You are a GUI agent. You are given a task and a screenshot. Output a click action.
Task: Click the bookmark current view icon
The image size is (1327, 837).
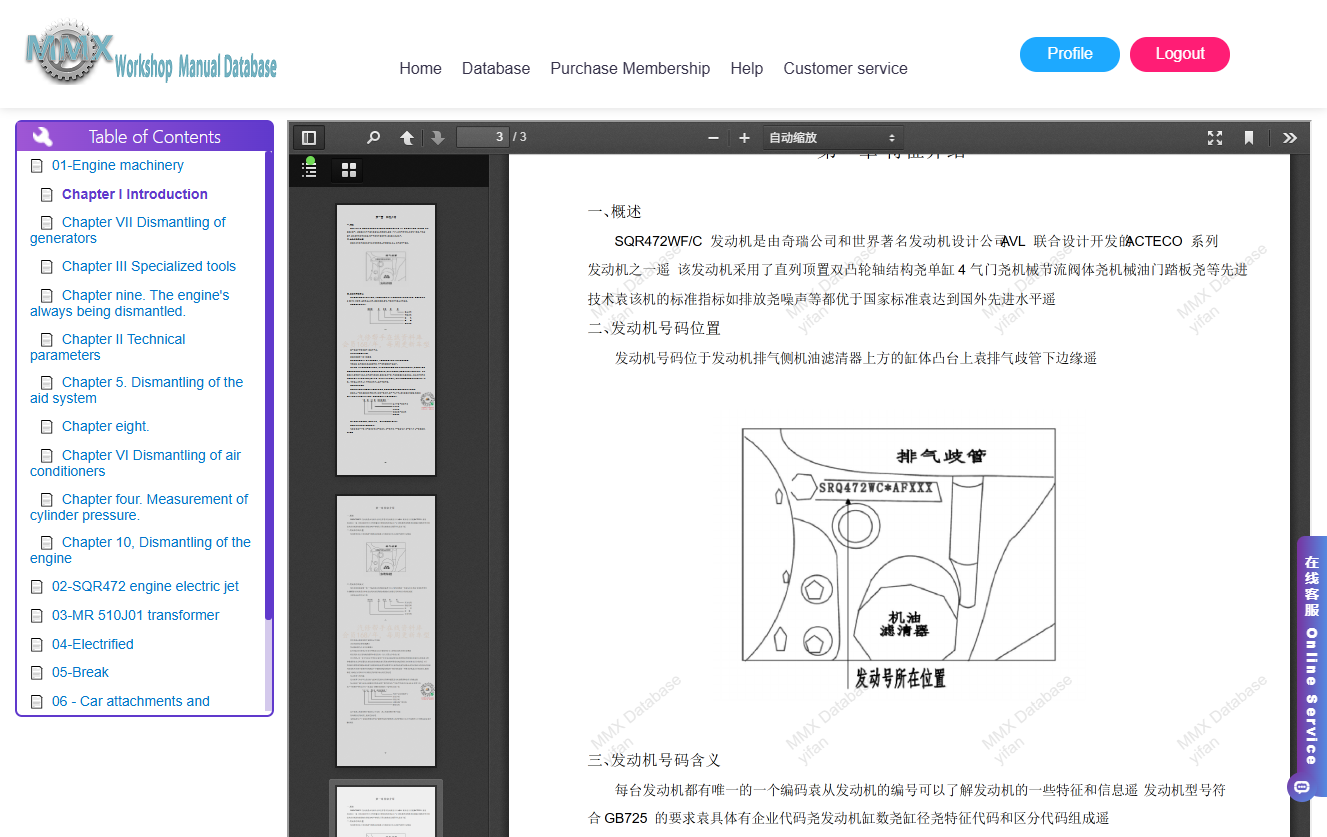point(1249,138)
